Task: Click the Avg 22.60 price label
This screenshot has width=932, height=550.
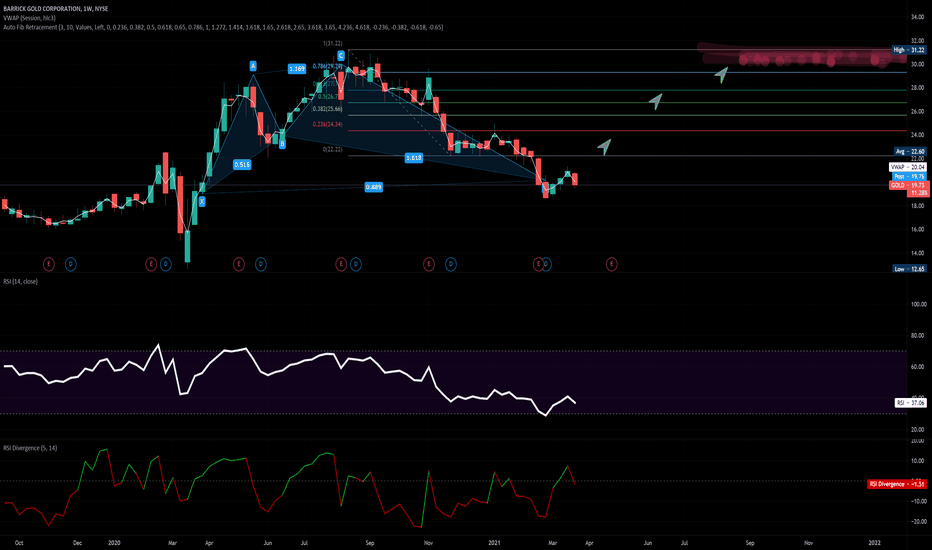Action: [x=910, y=152]
